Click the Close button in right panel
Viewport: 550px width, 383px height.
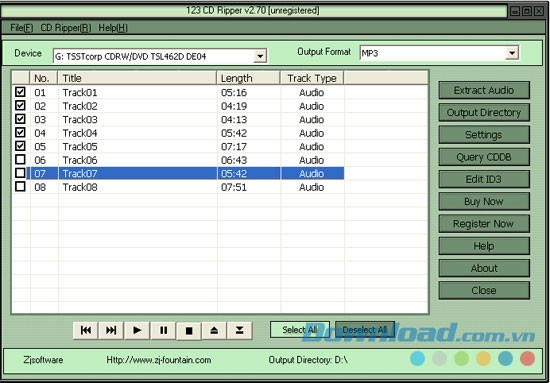coord(484,290)
